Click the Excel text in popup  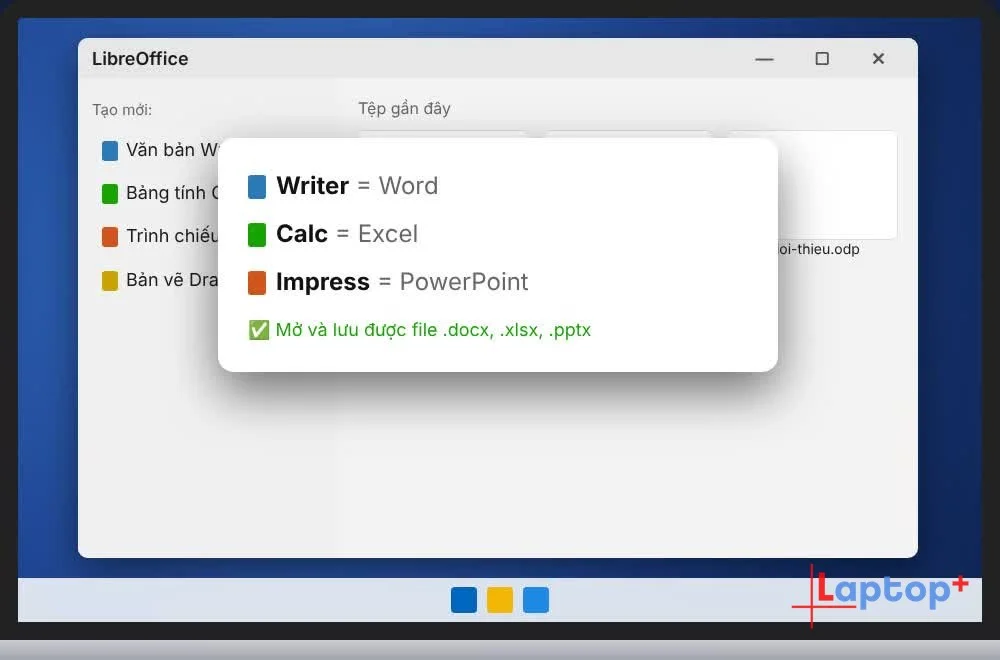coord(388,233)
